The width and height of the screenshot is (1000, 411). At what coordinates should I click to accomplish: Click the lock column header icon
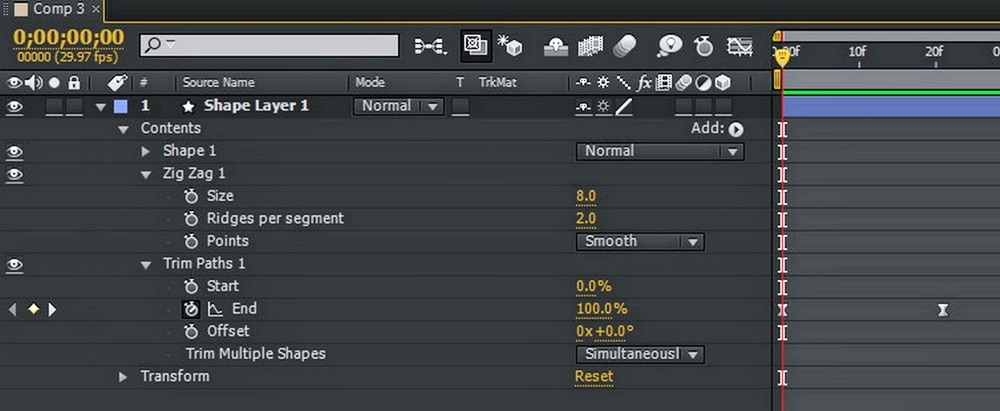(74, 82)
